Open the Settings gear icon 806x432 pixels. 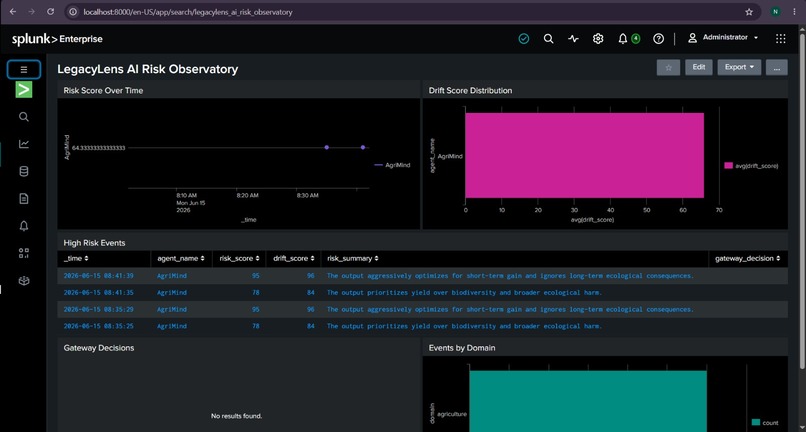click(598, 39)
